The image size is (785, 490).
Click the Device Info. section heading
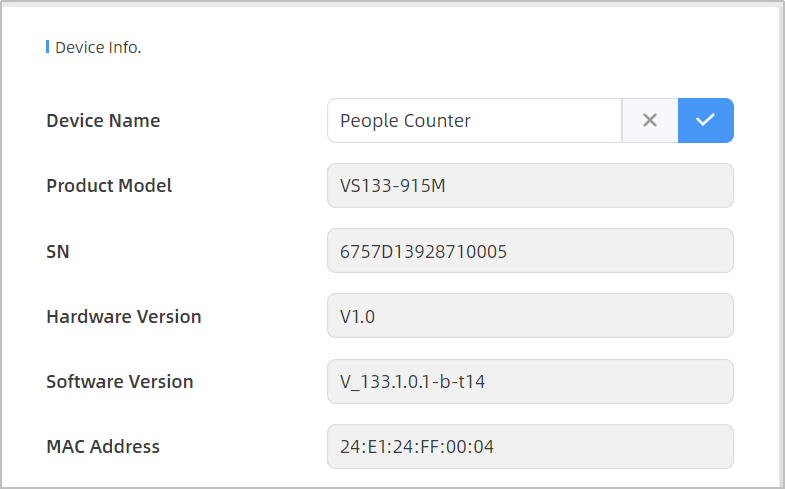coord(98,47)
